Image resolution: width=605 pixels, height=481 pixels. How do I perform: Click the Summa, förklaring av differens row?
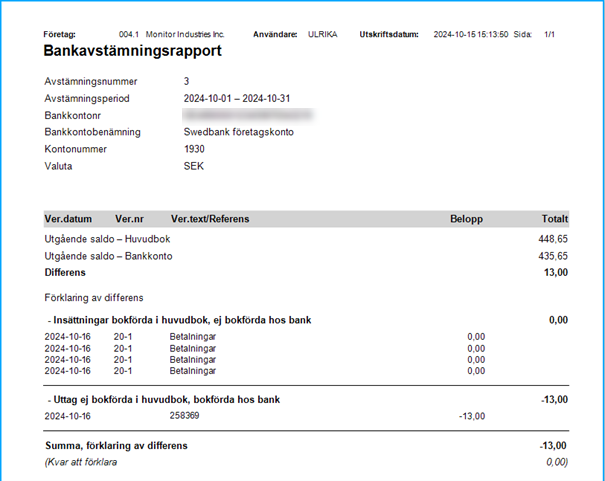click(306, 446)
